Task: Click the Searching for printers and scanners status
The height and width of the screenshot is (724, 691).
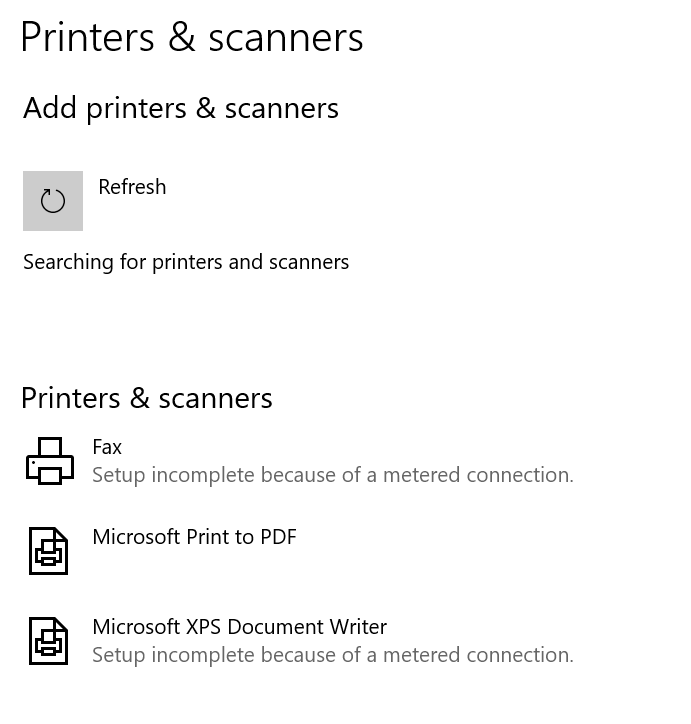Action: point(186,262)
